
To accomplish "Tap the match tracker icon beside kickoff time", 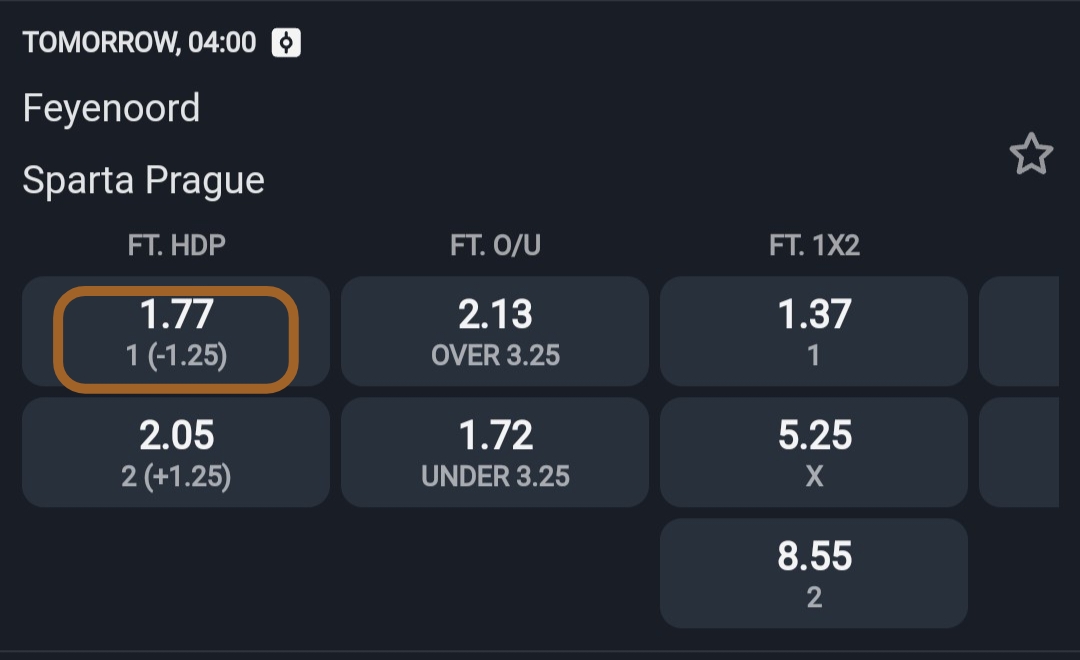I will (287, 43).
